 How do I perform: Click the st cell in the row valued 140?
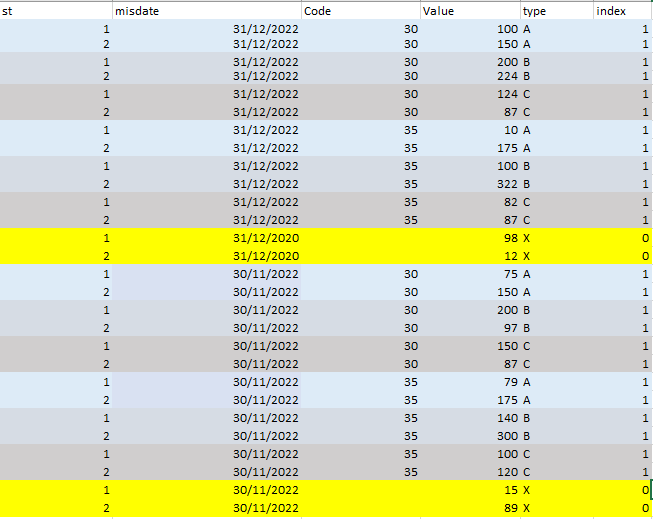pos(56,418)
